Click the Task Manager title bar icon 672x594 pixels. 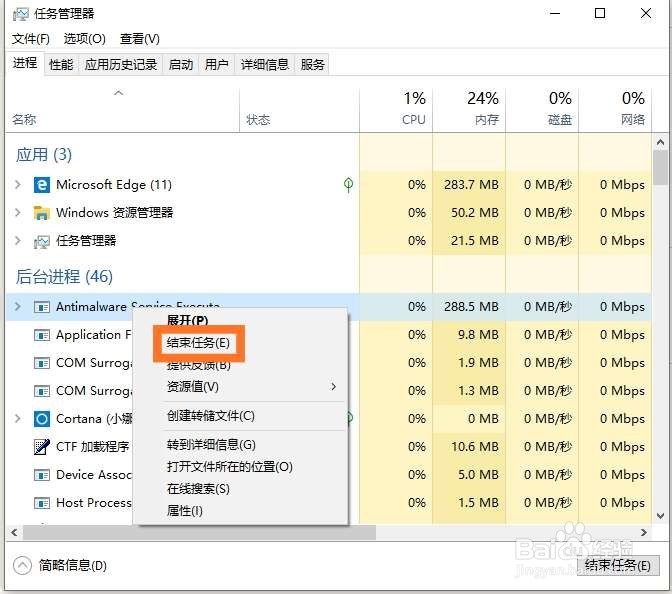(21, 14)
